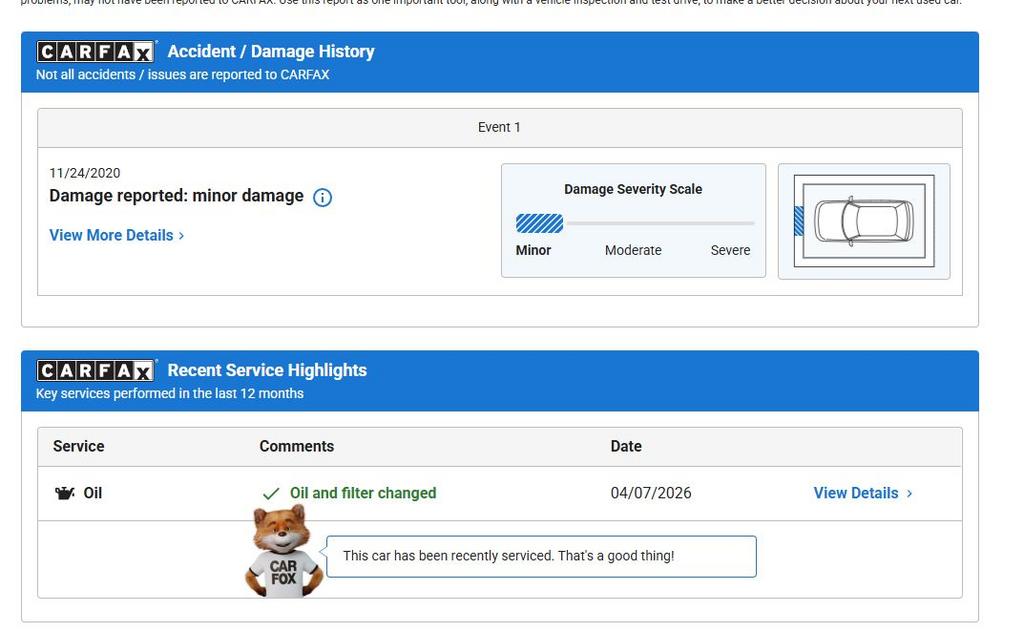Click the Event 1 header
The image size is (1024, 632).
(x=499, y=127)
